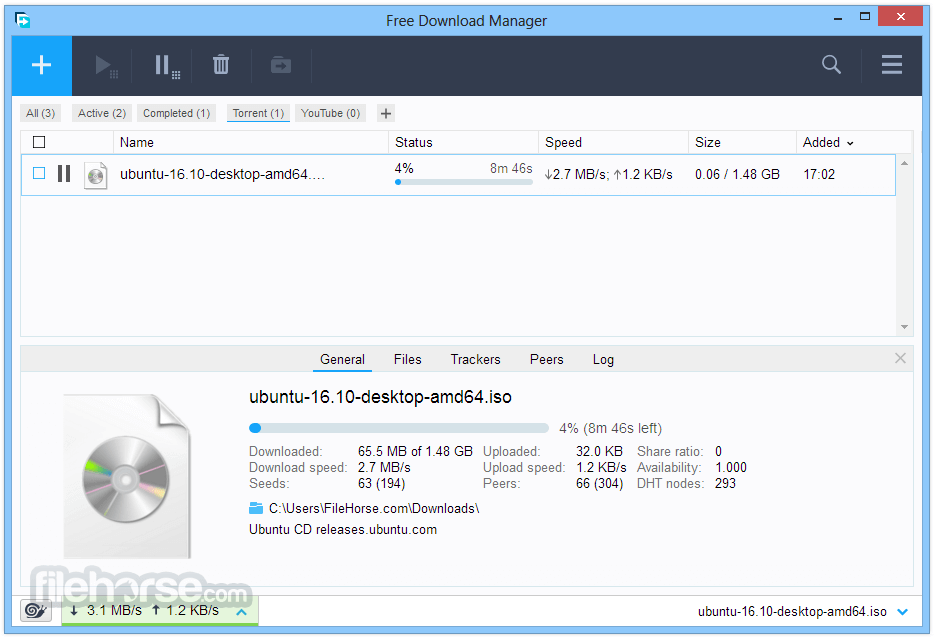The width and height of the screenshot is (935, 638).
Task: Click the move-to-folder toolbar icon
Action: (281, 64)
